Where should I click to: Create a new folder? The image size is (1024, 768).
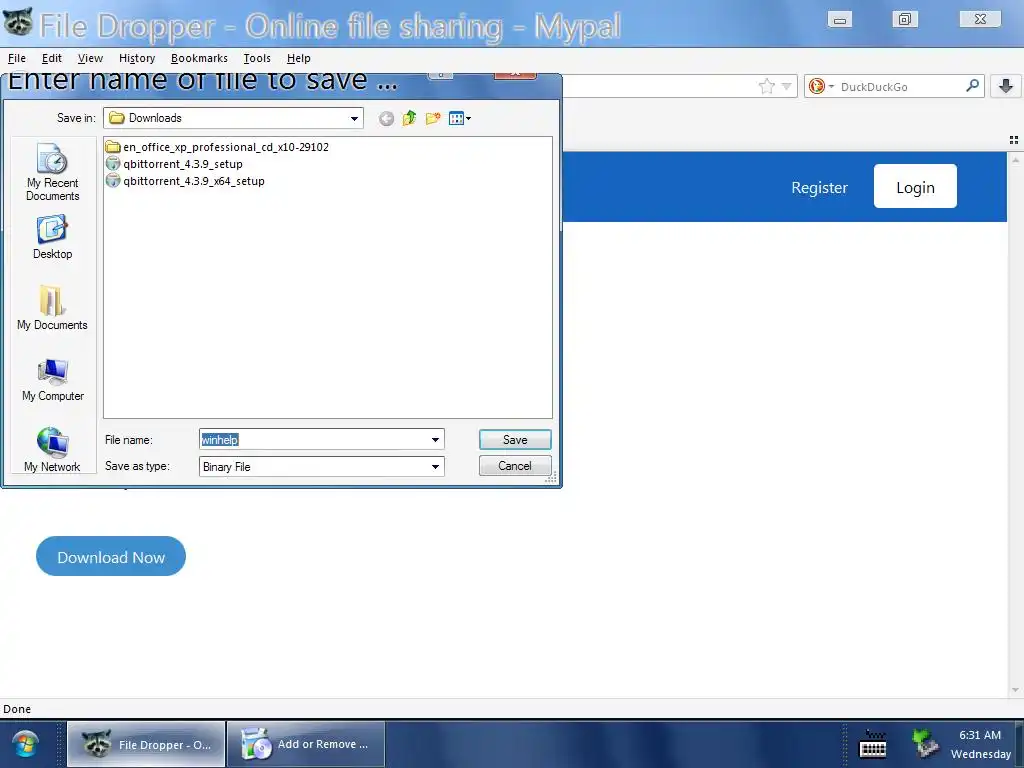432,118
